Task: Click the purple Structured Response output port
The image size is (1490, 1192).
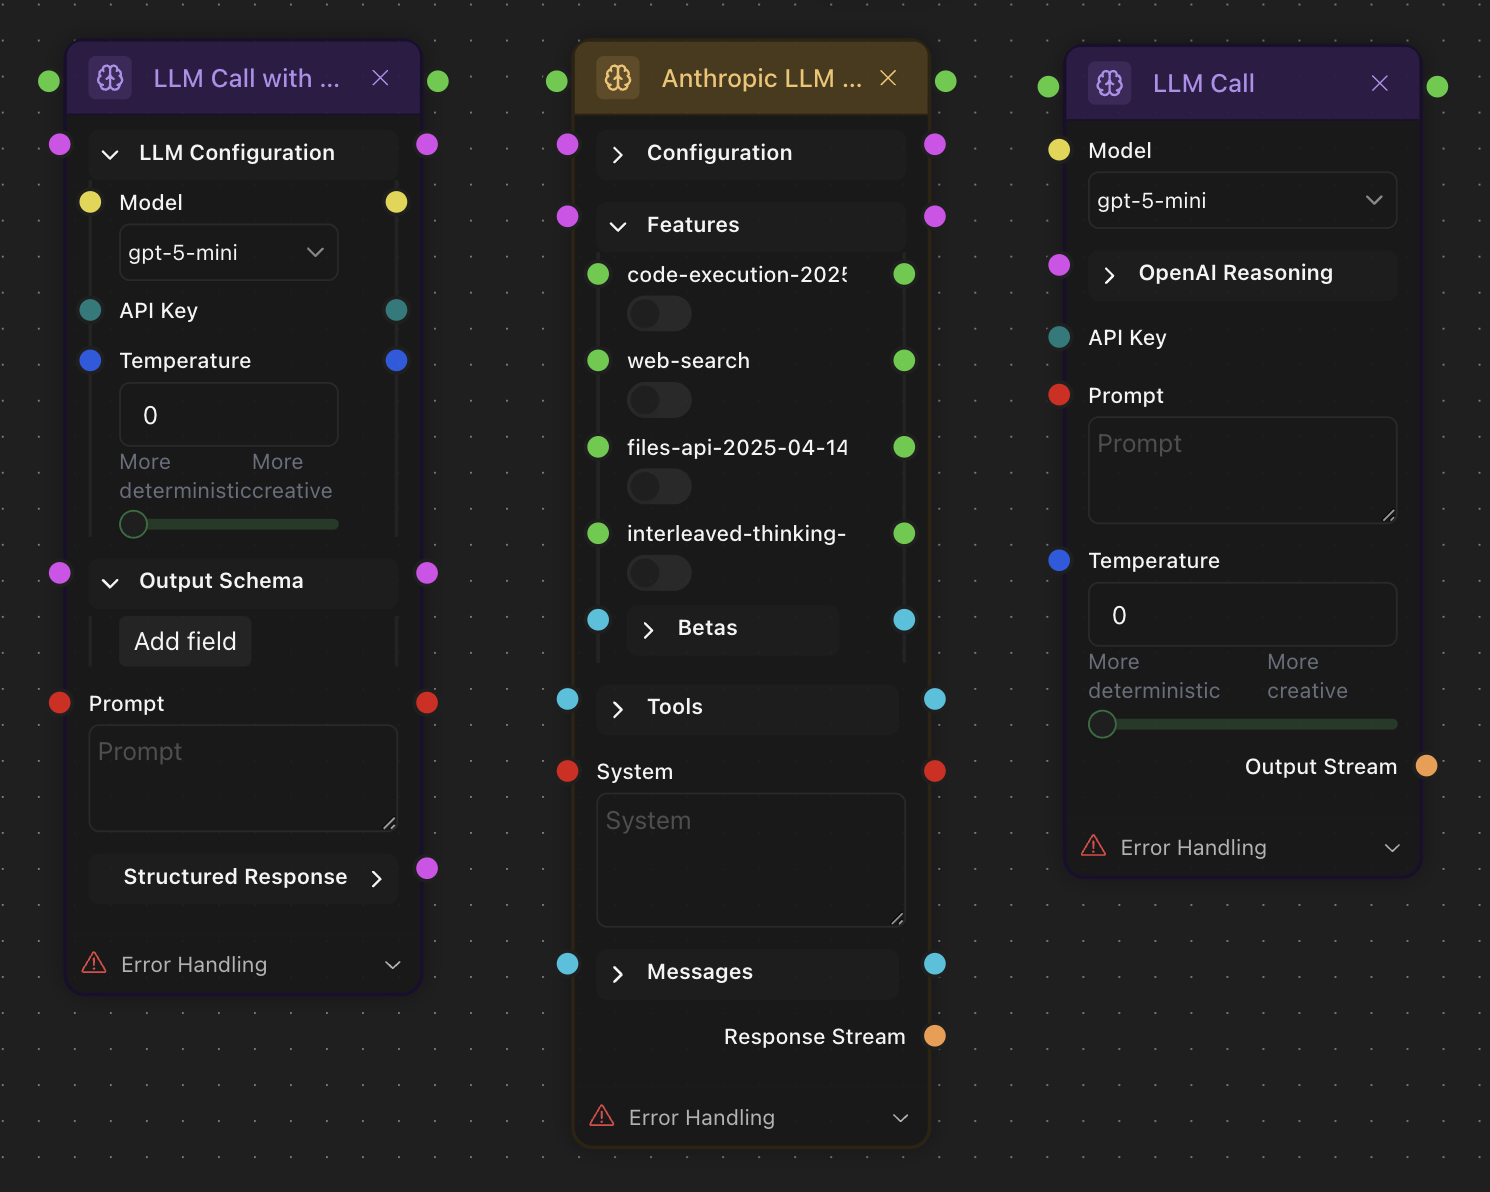Action: (x=427, y=868)
